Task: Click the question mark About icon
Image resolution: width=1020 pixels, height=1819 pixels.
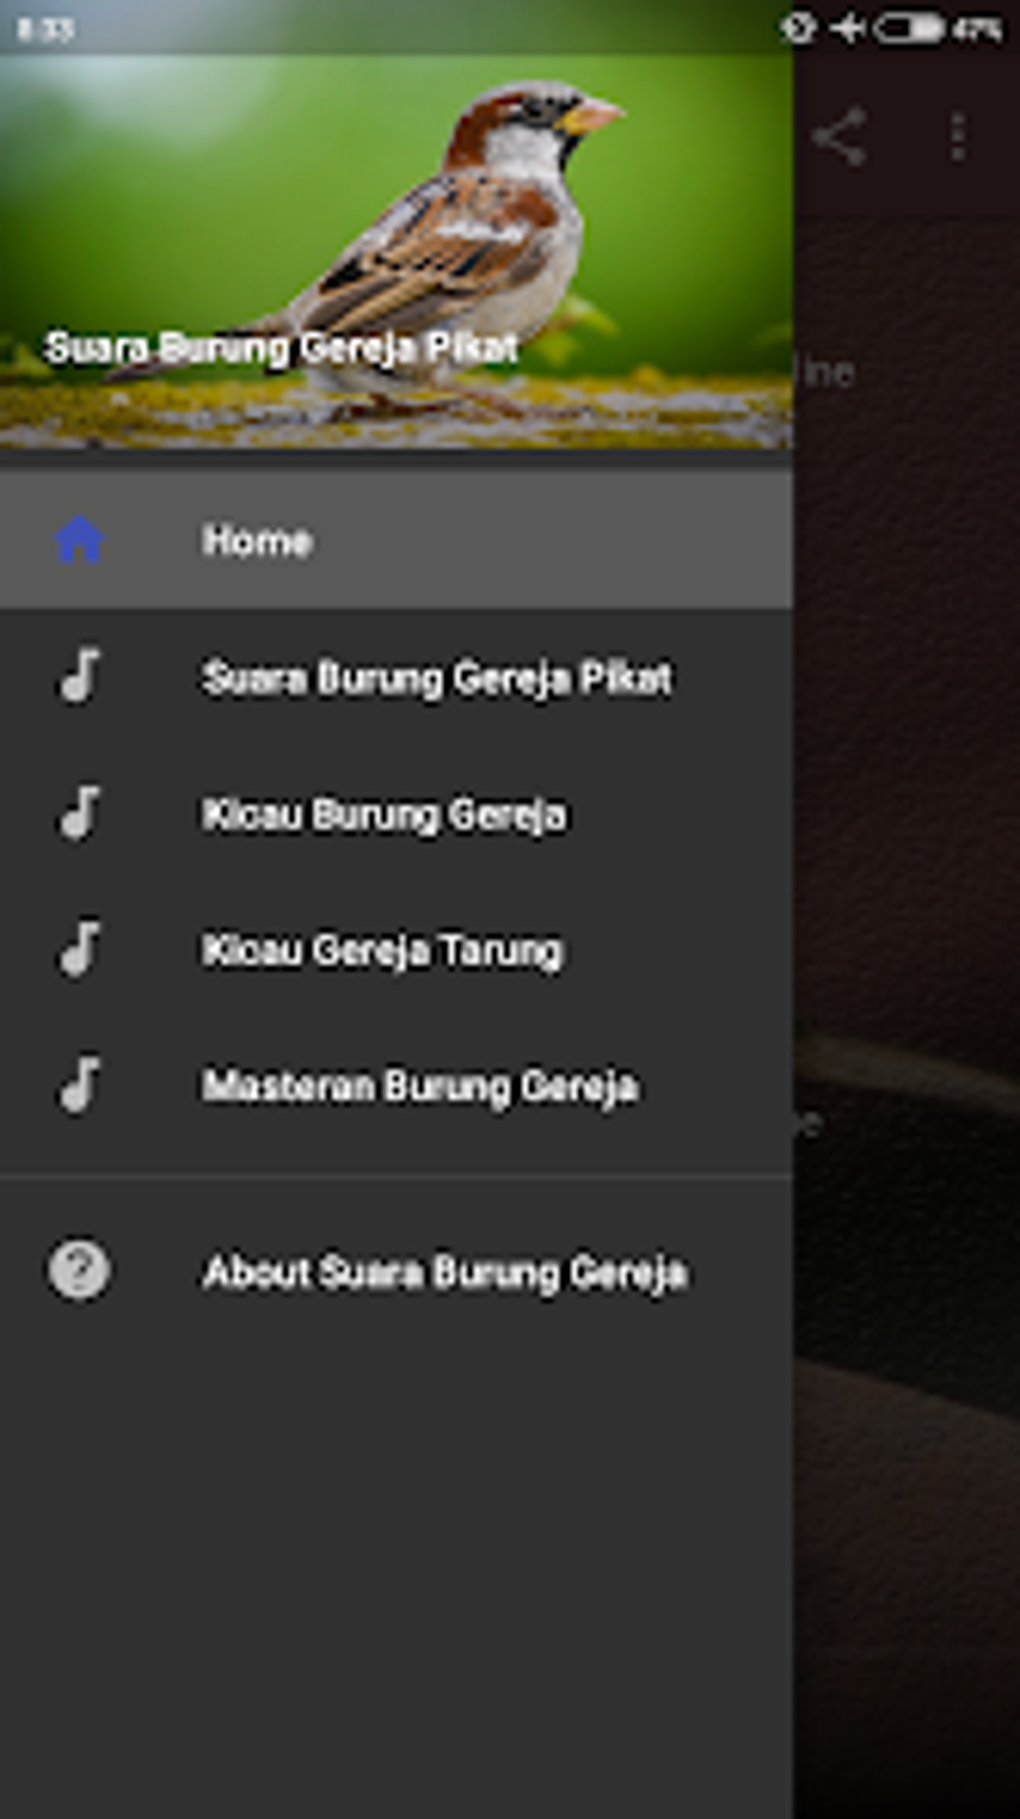Action: point(79,1270)
